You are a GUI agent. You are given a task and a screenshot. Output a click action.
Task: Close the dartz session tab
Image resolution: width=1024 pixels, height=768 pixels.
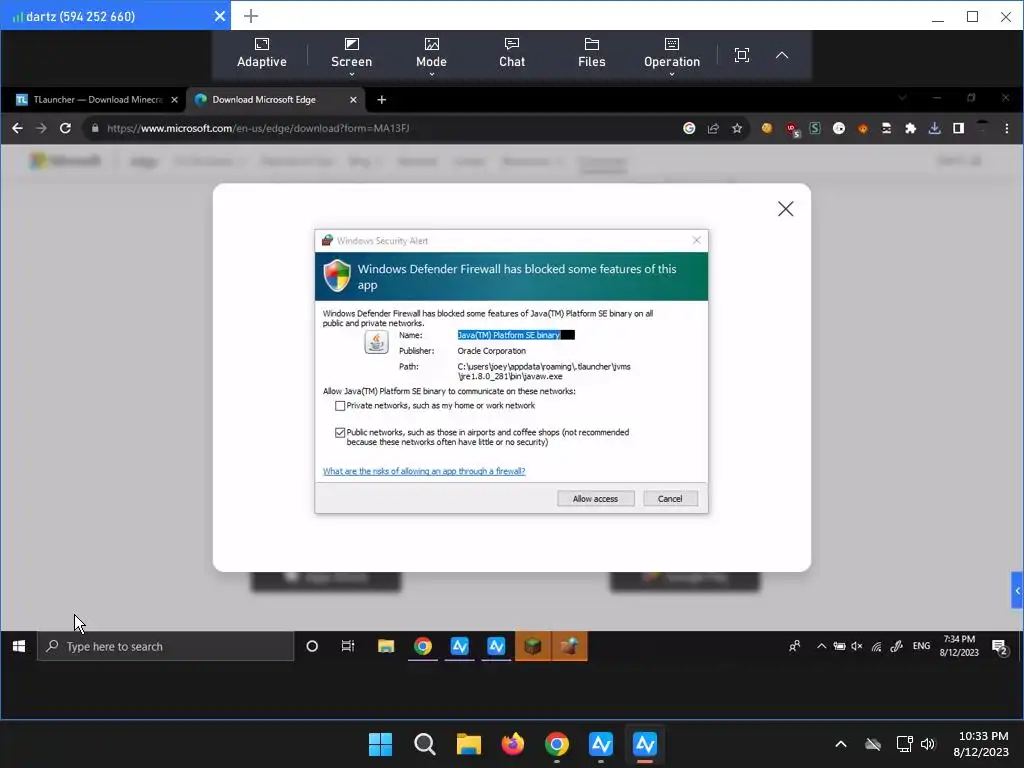tap(220, 16)
